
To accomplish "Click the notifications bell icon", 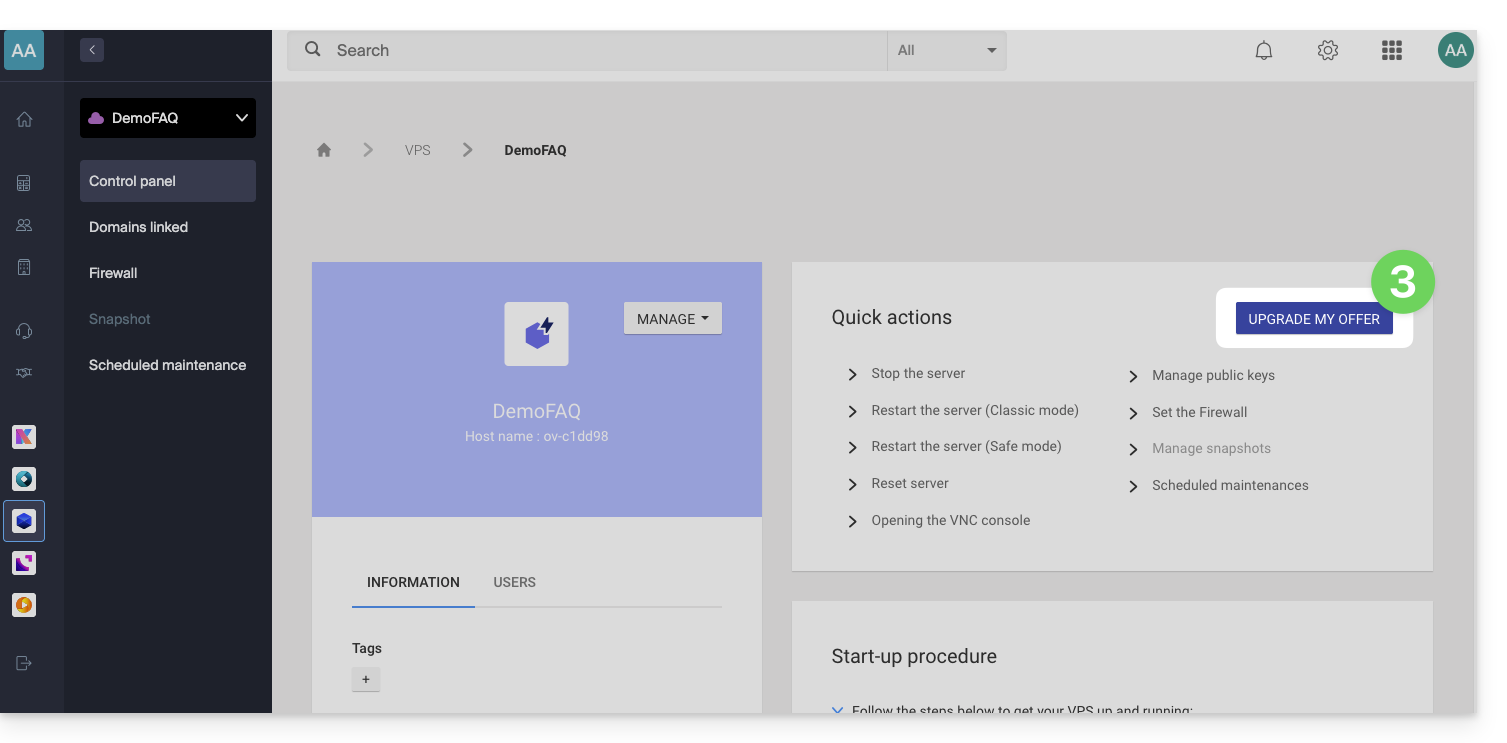I will tap(1264, 50).
